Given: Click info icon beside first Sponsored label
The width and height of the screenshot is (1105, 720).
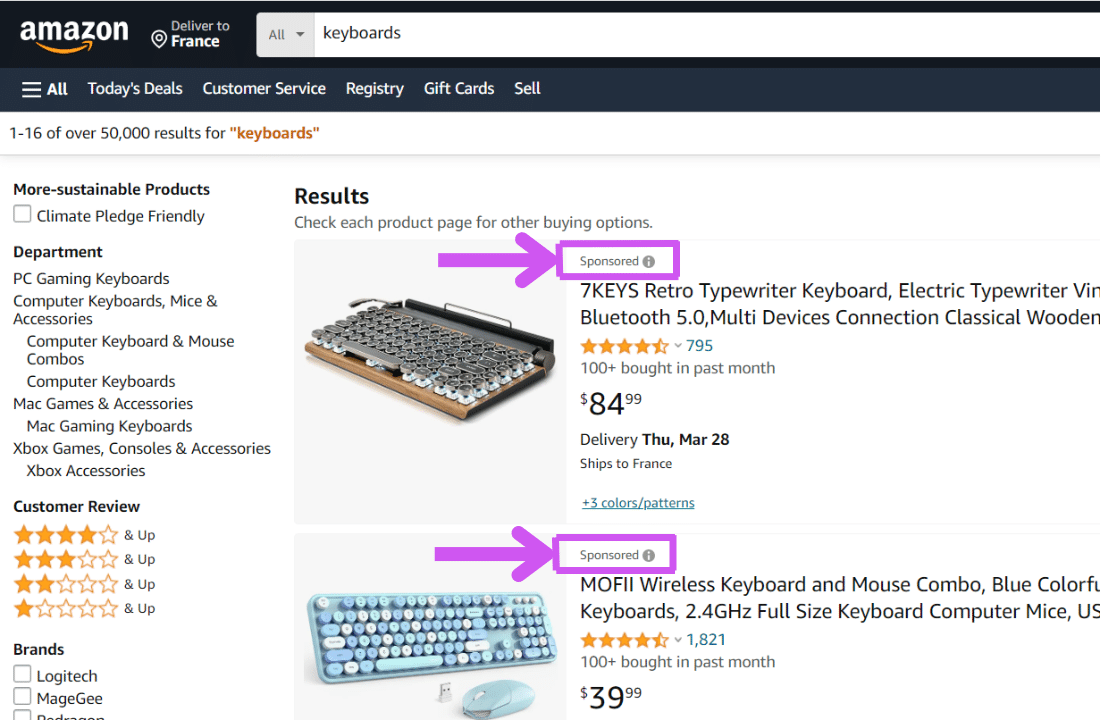Looking at the screenshot, I should (x=649, y=262).
